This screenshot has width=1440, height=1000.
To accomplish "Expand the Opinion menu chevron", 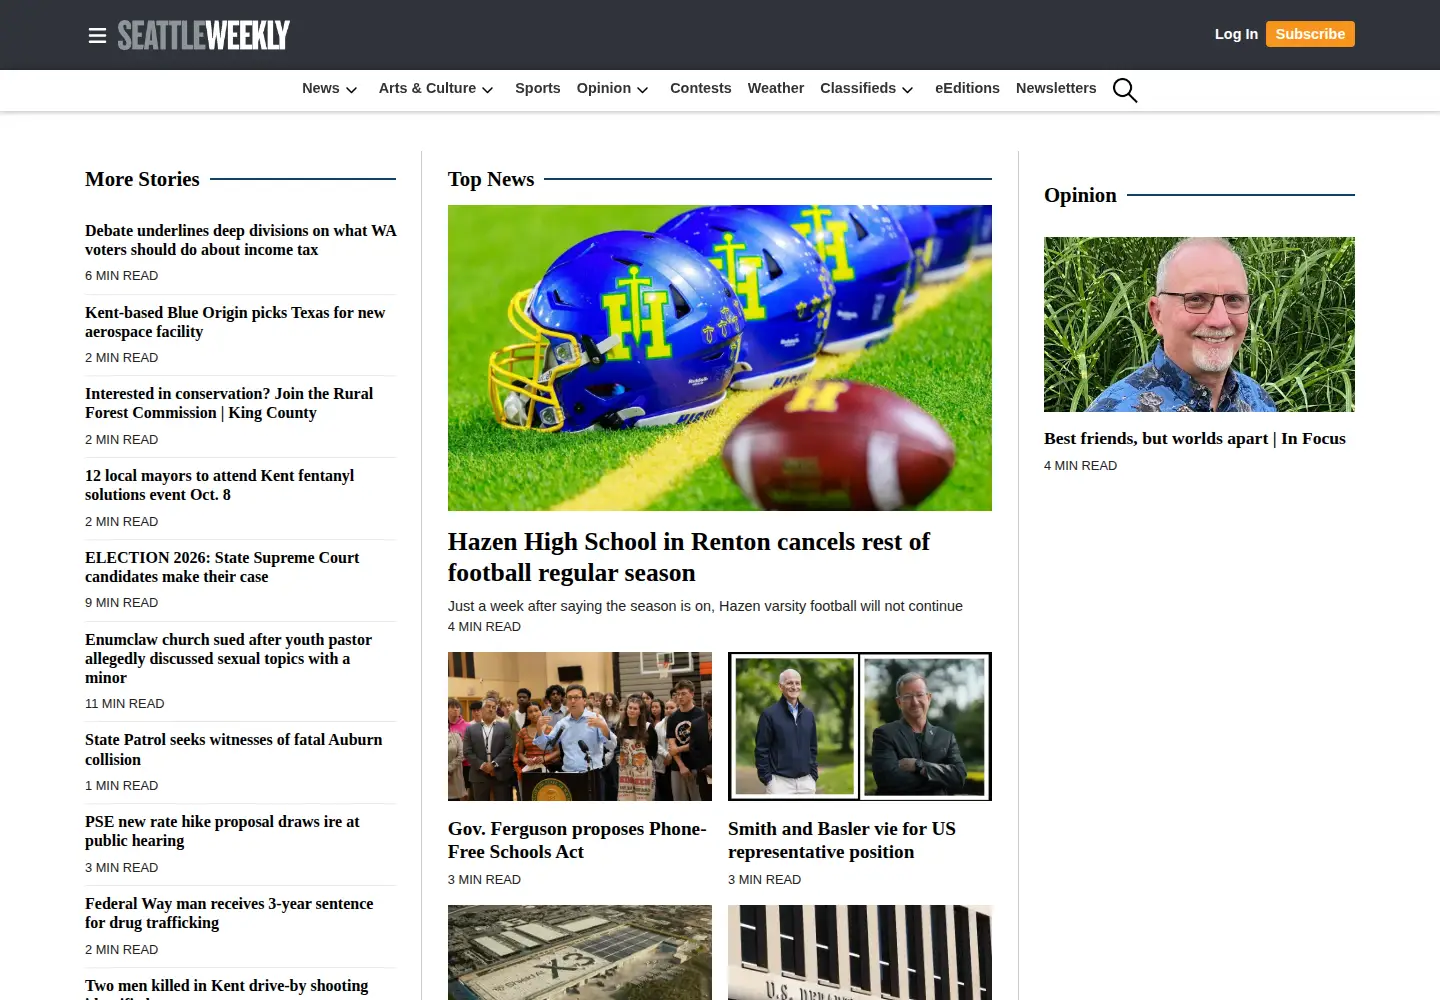I will [x=643, y=90].
